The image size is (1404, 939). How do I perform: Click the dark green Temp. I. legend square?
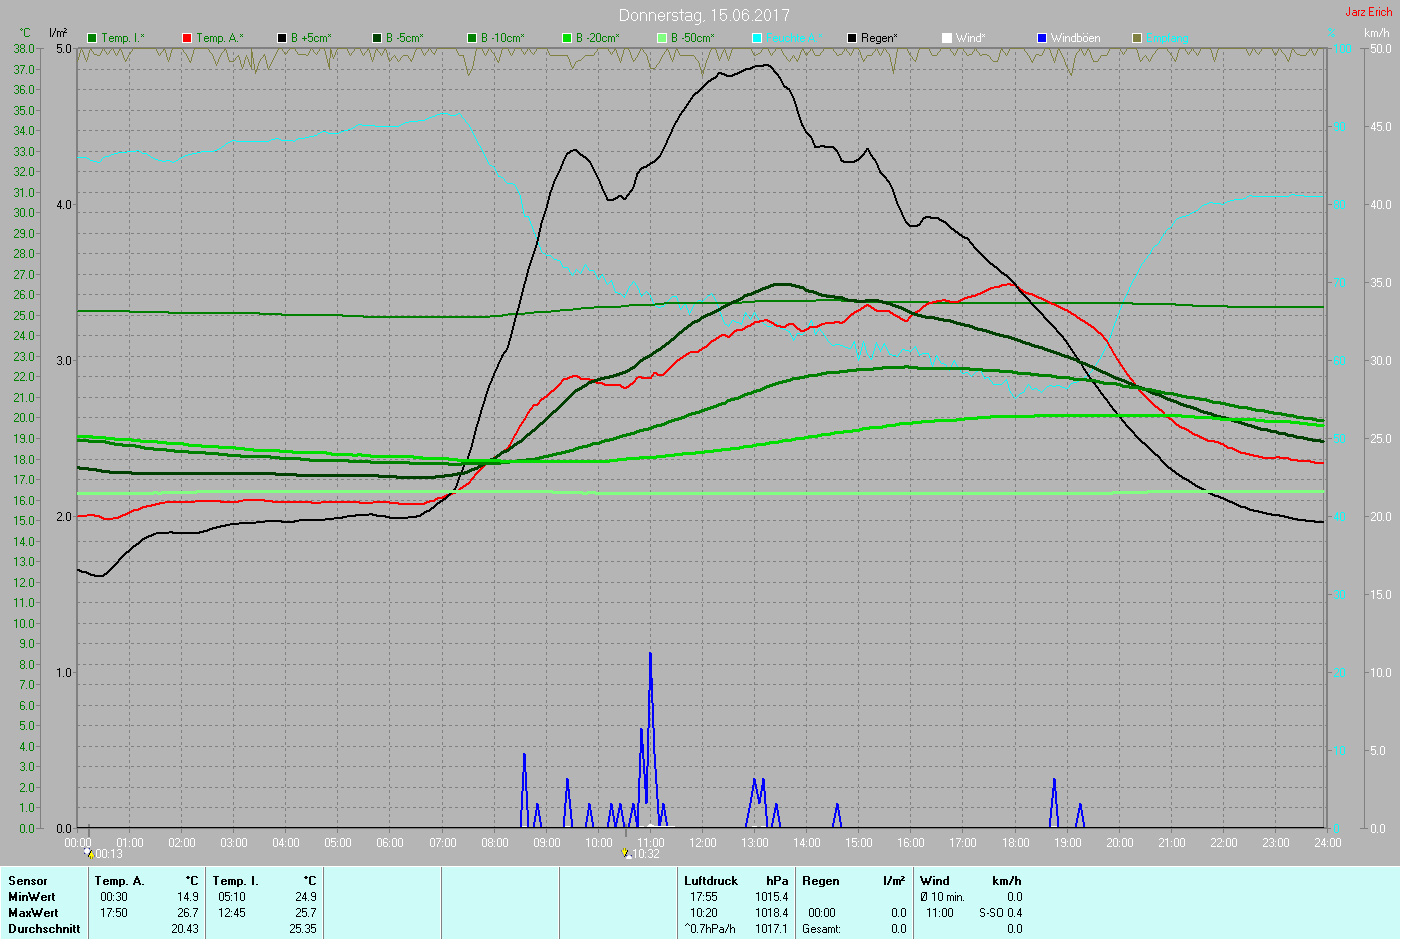coord(92,38)
